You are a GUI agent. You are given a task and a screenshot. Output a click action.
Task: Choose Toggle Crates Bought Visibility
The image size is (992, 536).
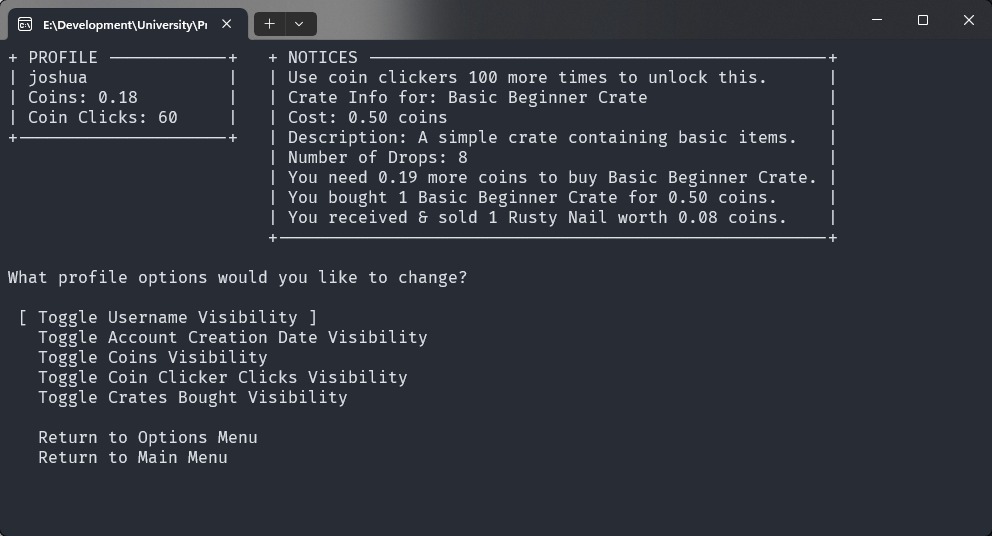point(192,397)
